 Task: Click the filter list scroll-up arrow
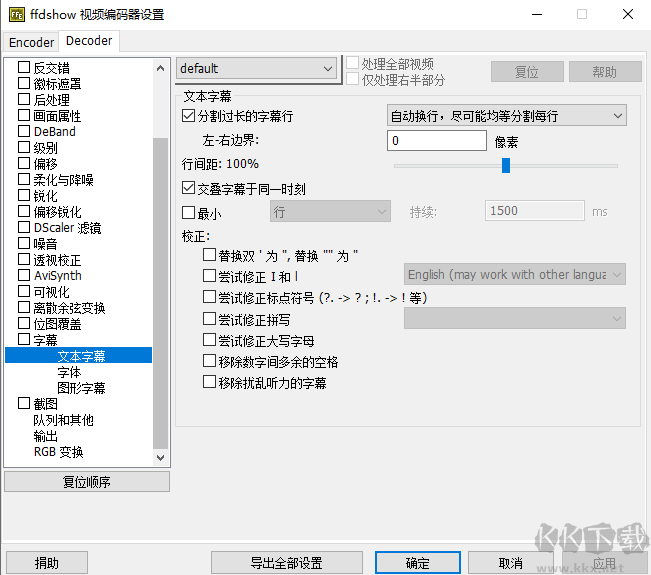tap(161, 68)
